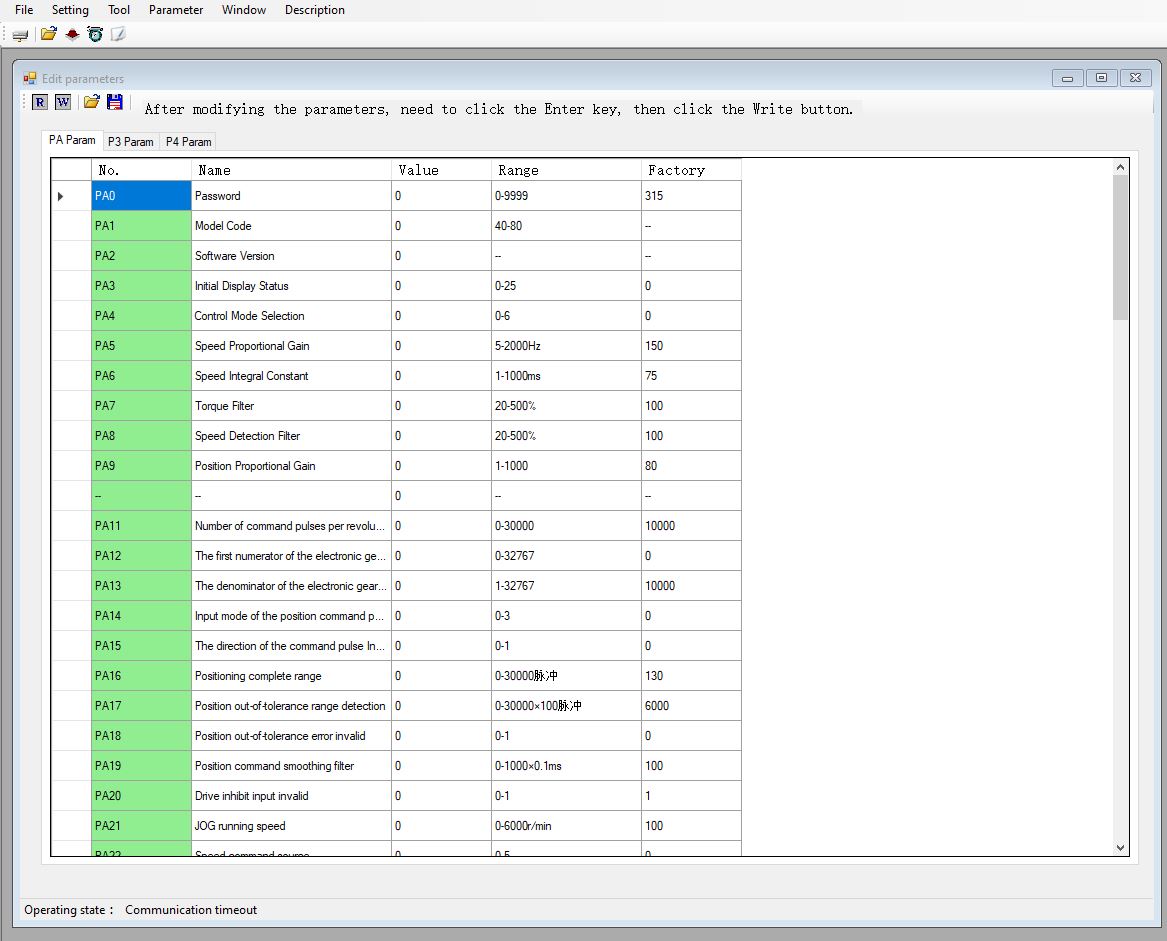Save parameters with the floppy disk icon
Image resolution: width=1167 pixels, height=941 pixels.
[115, 101]
